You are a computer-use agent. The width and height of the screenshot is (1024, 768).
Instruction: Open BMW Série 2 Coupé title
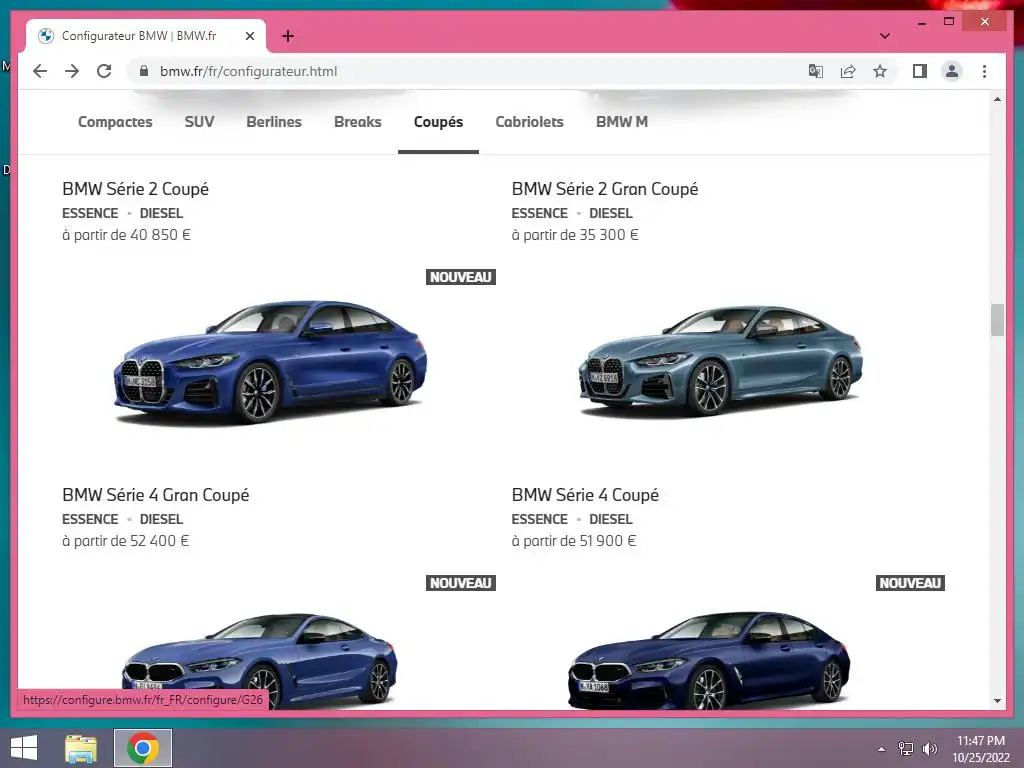coord(135,189)
